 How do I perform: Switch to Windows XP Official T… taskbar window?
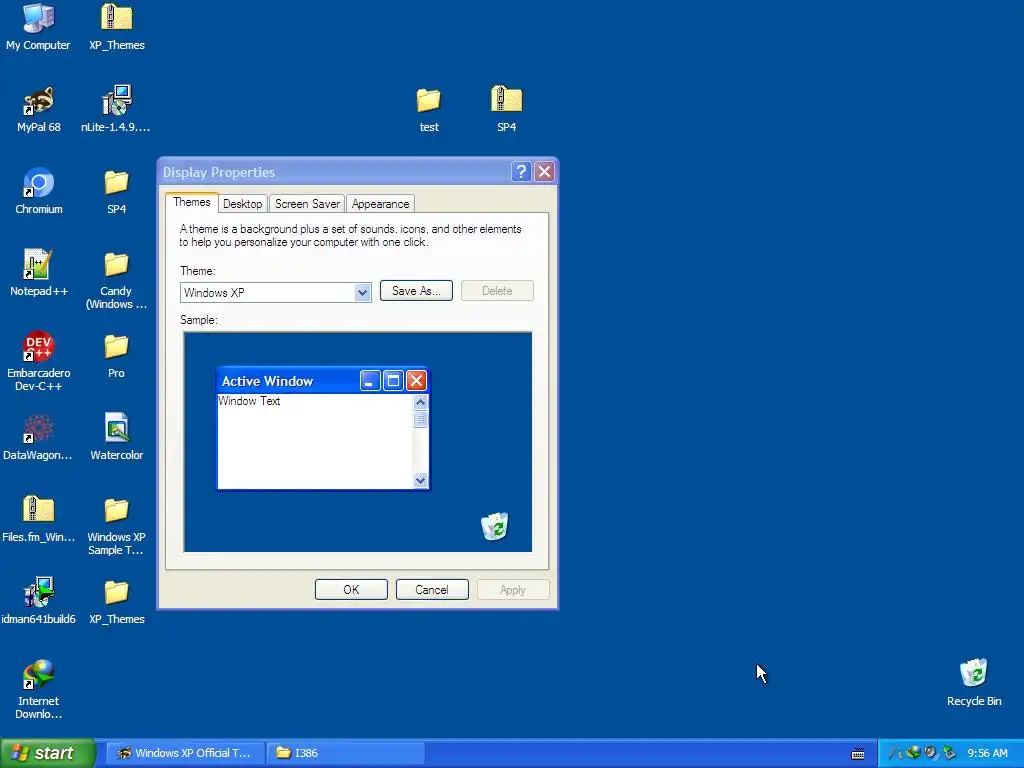(185, 753)
